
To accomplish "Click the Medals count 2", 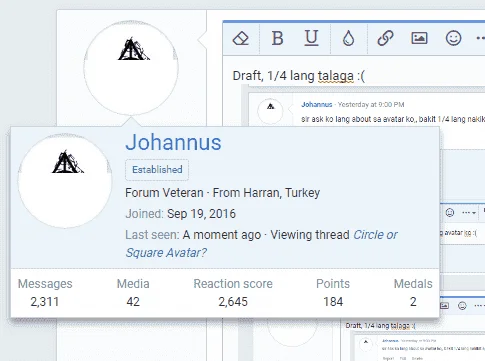I will pos(413,302).
